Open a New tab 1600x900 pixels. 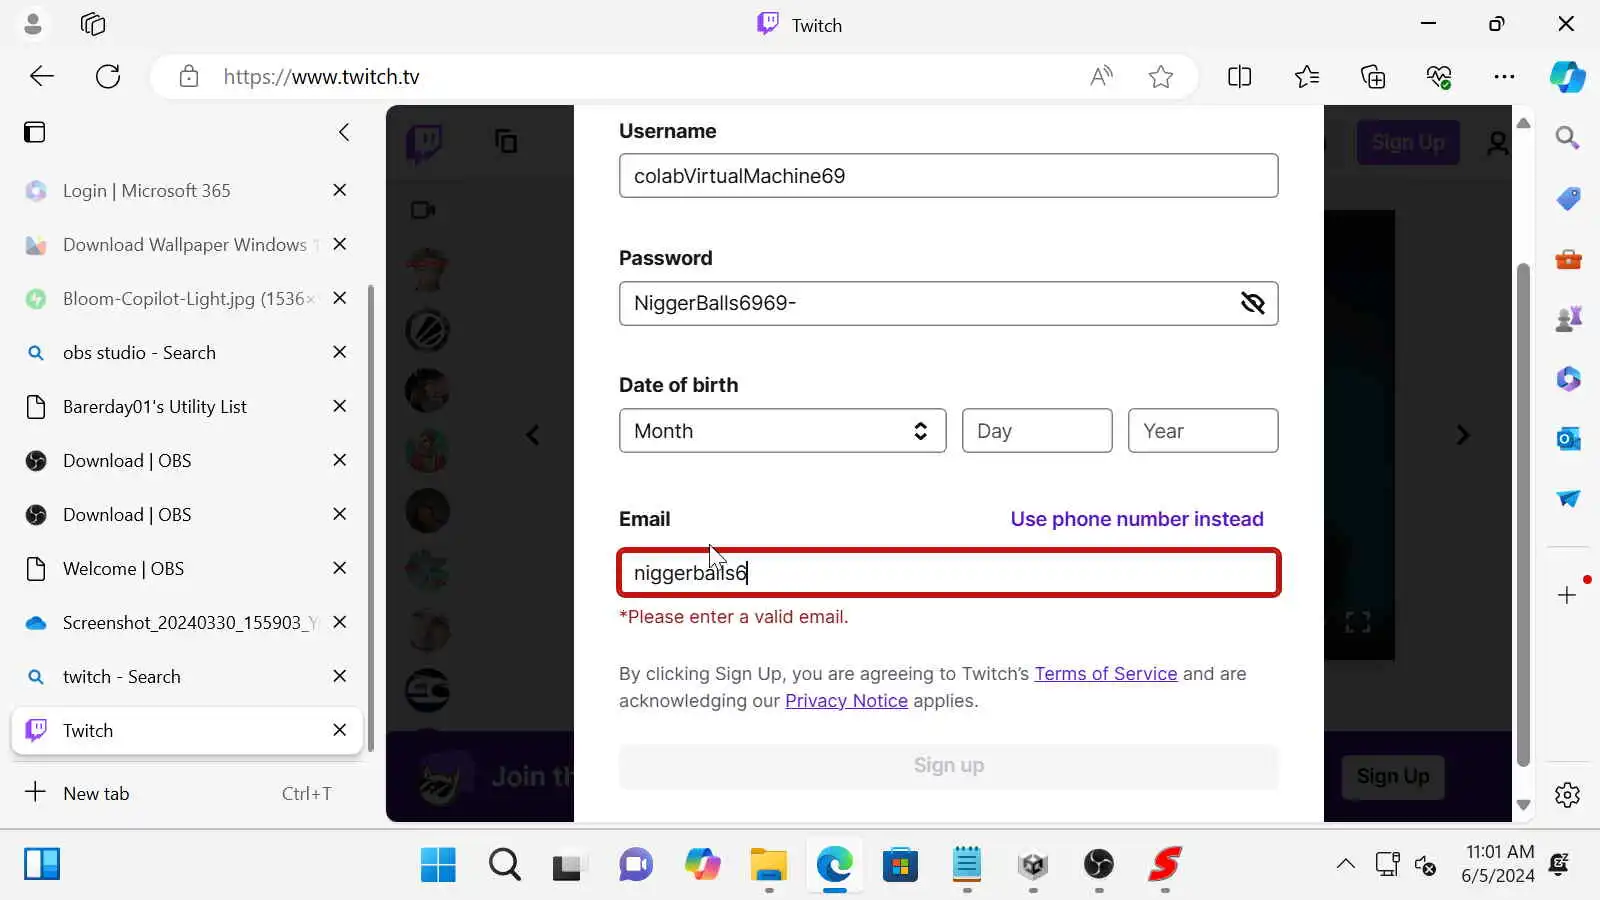(x=187, y=793)
